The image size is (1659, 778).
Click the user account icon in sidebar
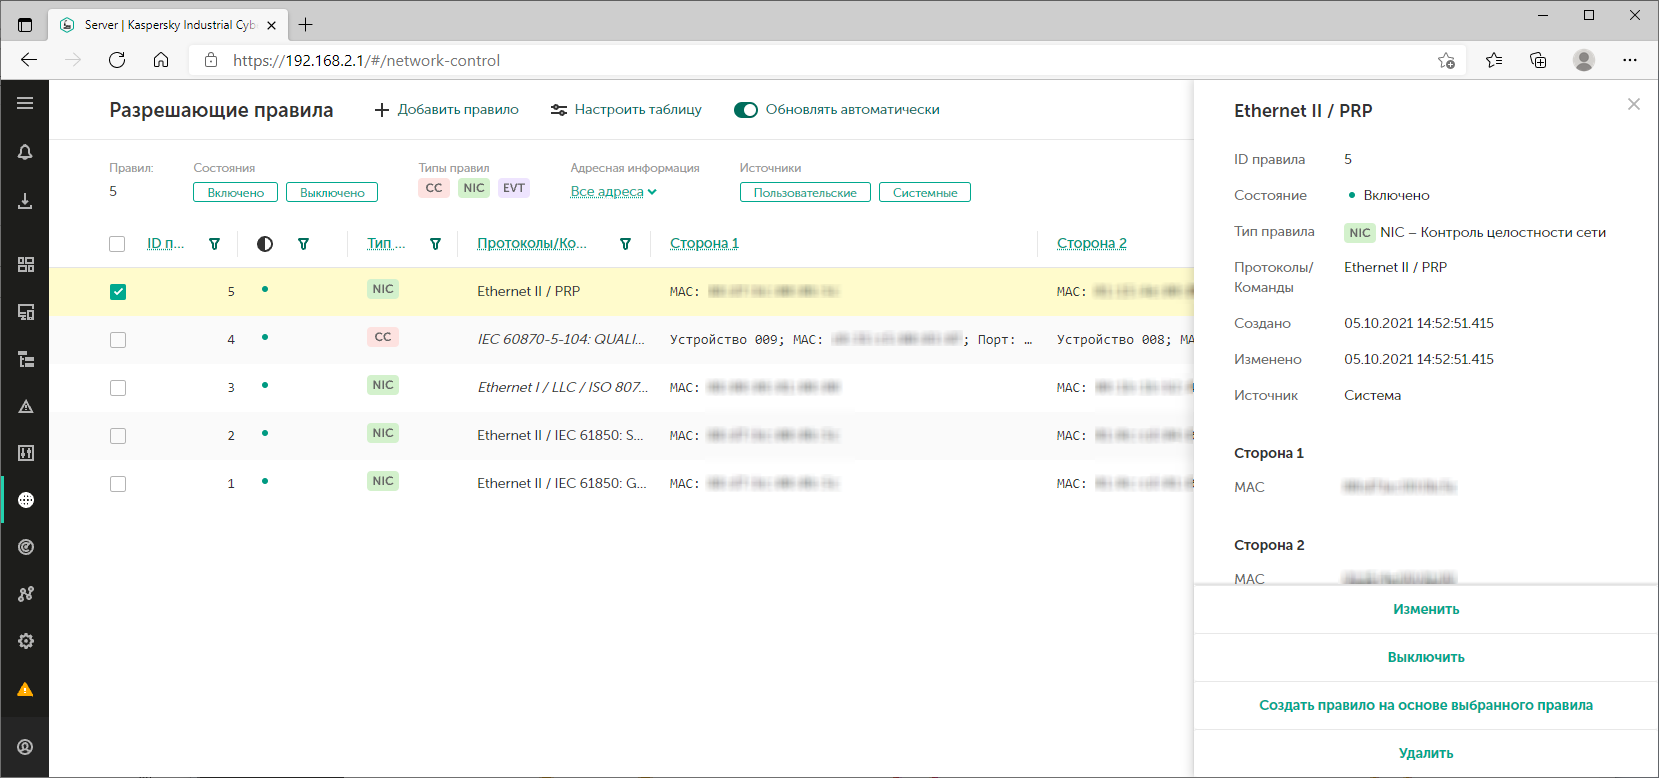click(x=25, y=747)
